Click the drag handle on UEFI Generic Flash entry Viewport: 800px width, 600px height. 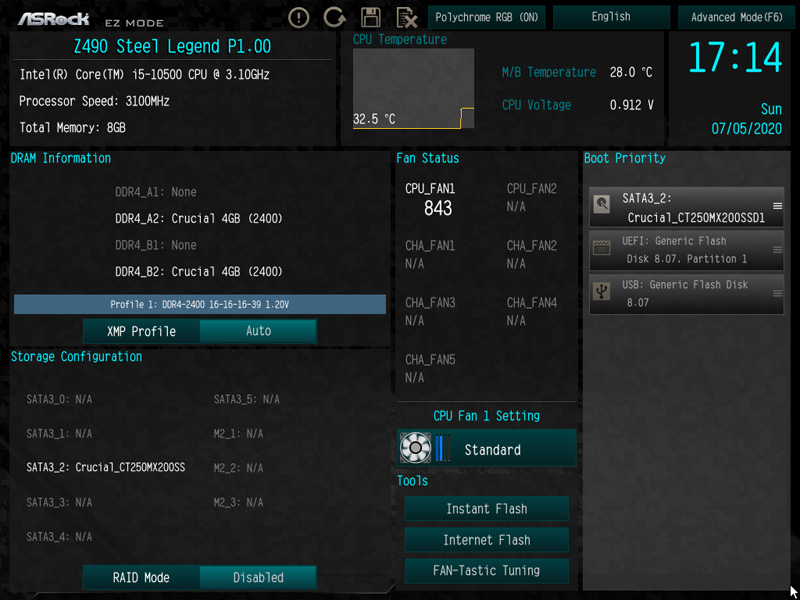tap(778, 249)
